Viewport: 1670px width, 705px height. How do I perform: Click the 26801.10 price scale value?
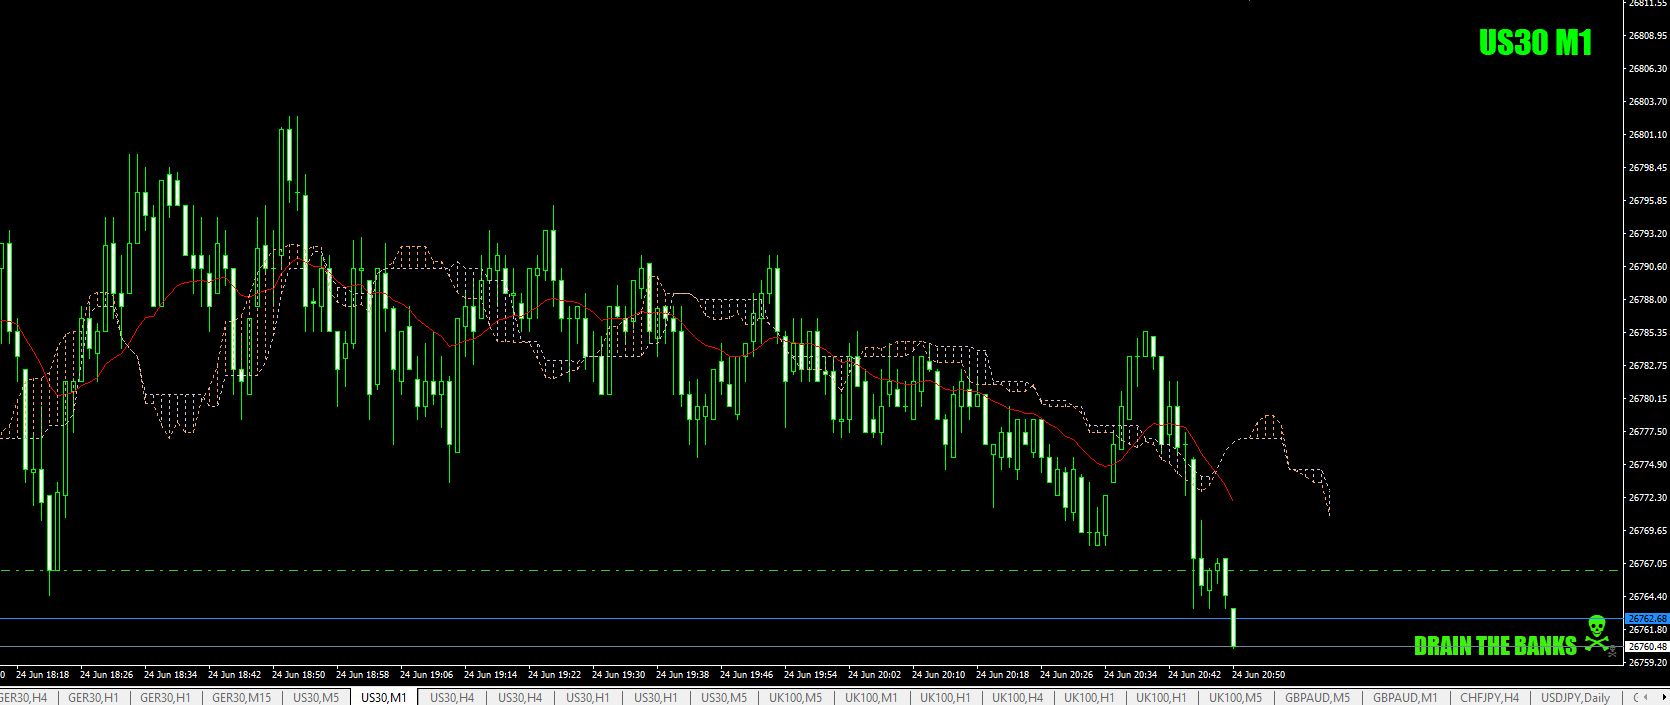coord(1647,134)
